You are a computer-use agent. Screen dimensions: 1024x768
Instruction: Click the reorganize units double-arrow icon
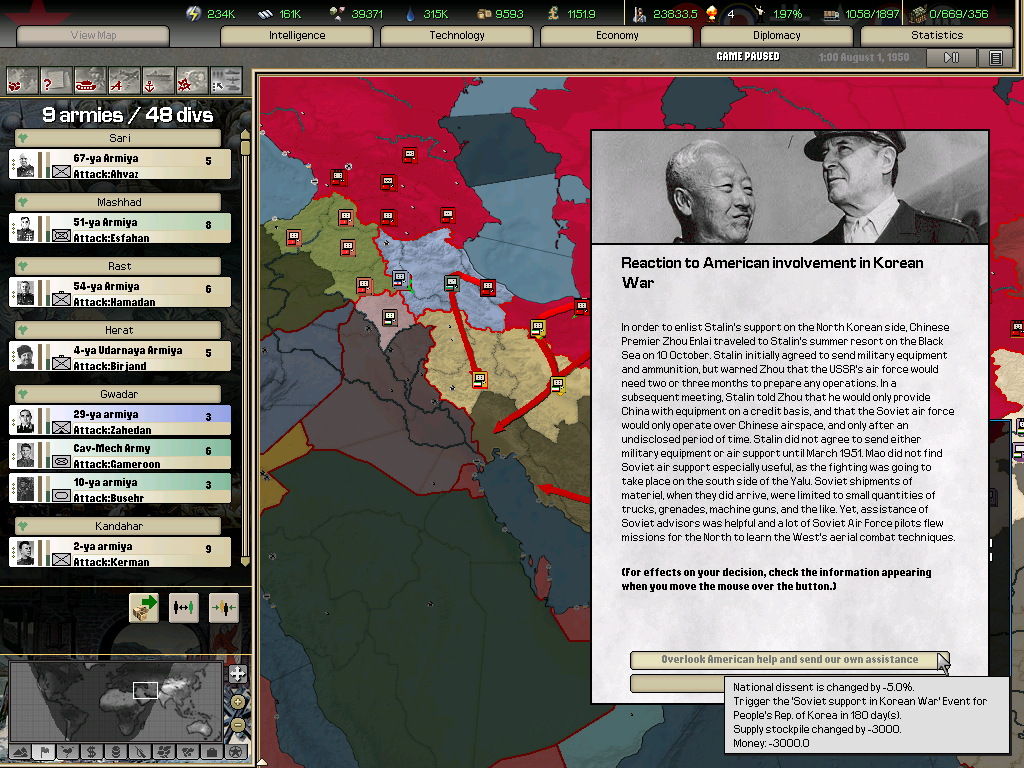click(x=184, y=607)
